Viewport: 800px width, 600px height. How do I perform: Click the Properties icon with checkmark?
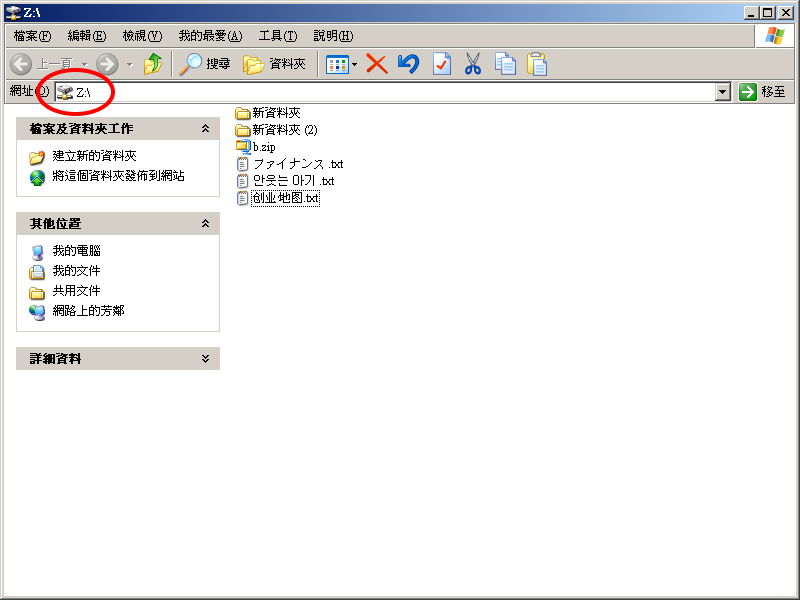(441, 64)
